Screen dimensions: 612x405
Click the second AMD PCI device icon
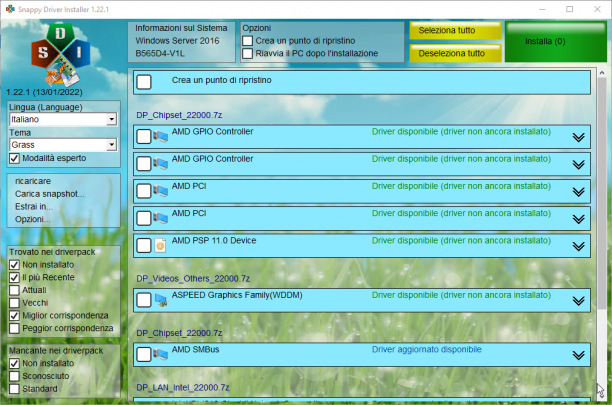(x=160, y=218)
